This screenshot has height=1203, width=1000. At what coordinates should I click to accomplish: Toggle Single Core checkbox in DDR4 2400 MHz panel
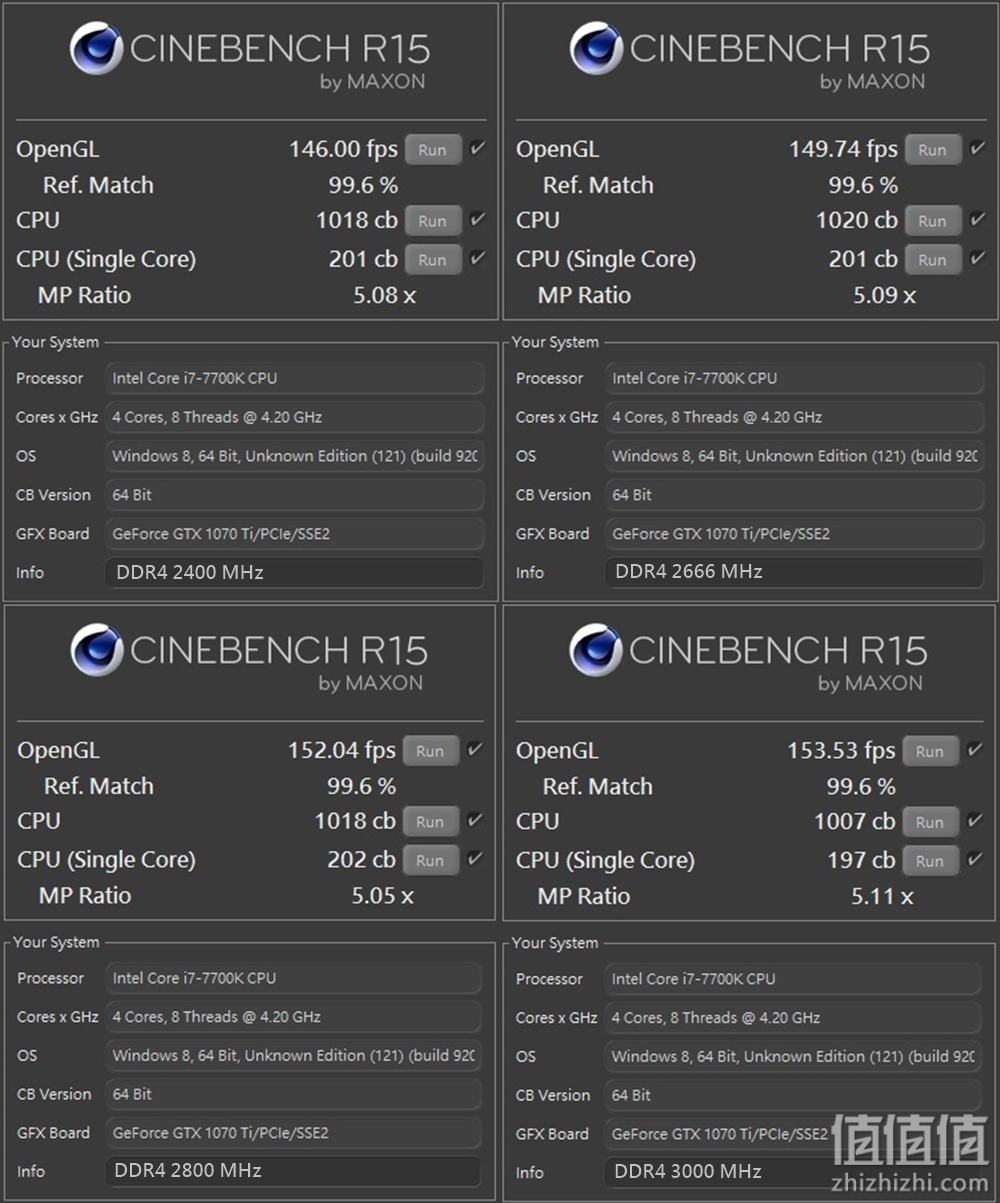[478, 258]
